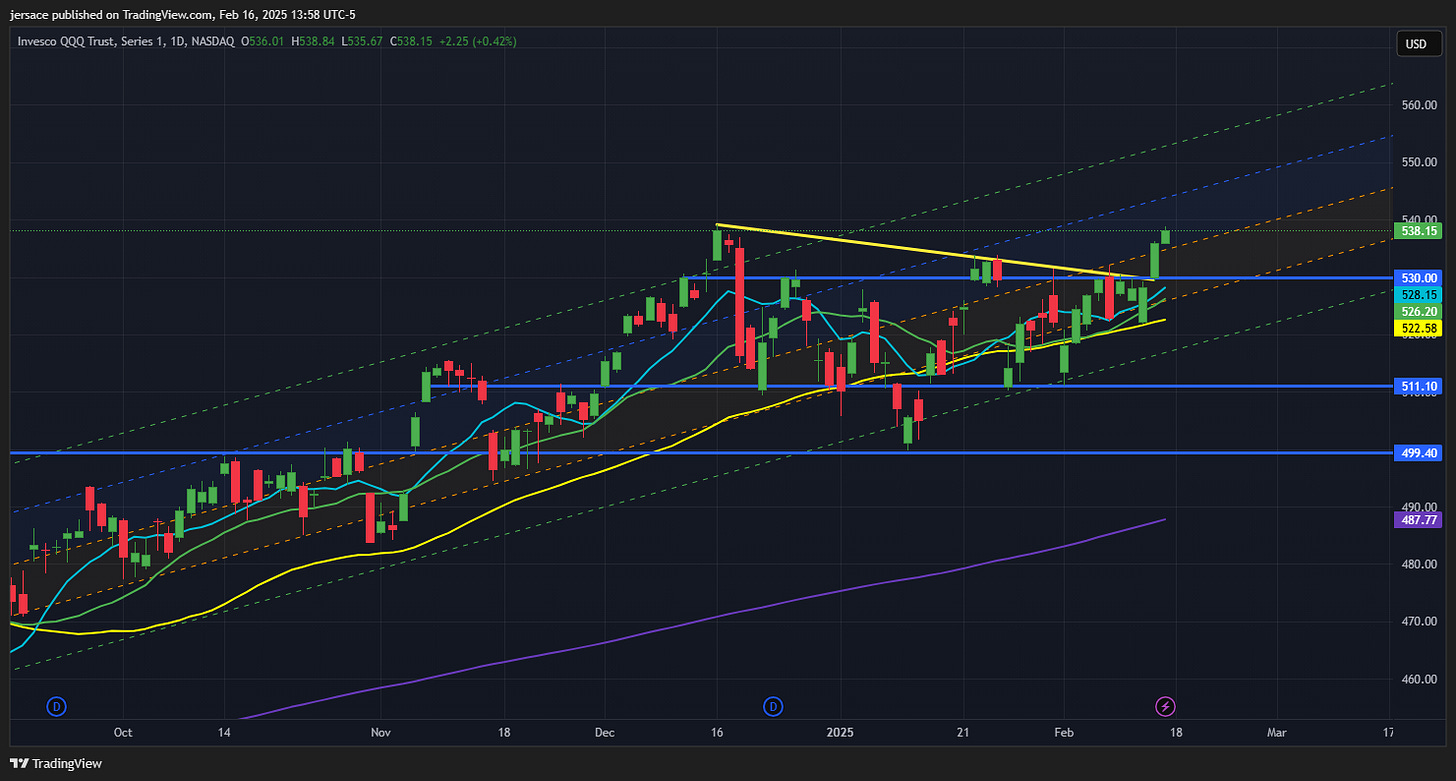Click the 560.00 price axis tick
The image size is (1456, 781).
click(1421, 105)
